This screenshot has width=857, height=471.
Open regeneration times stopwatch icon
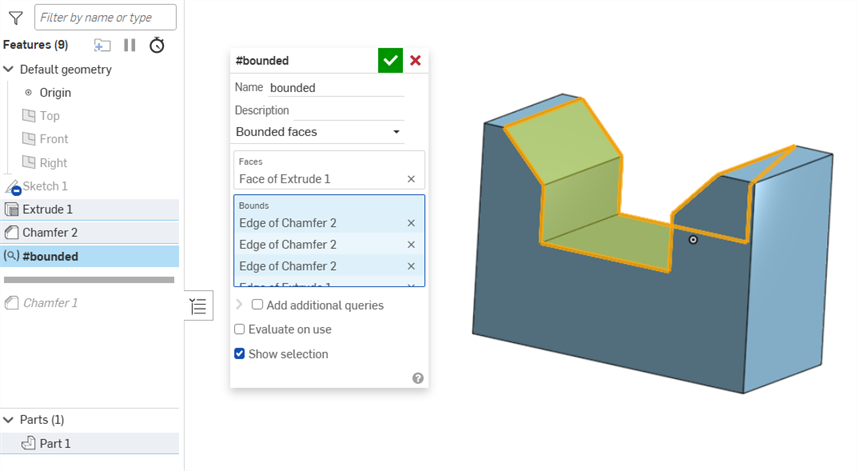tap(157, 45)
